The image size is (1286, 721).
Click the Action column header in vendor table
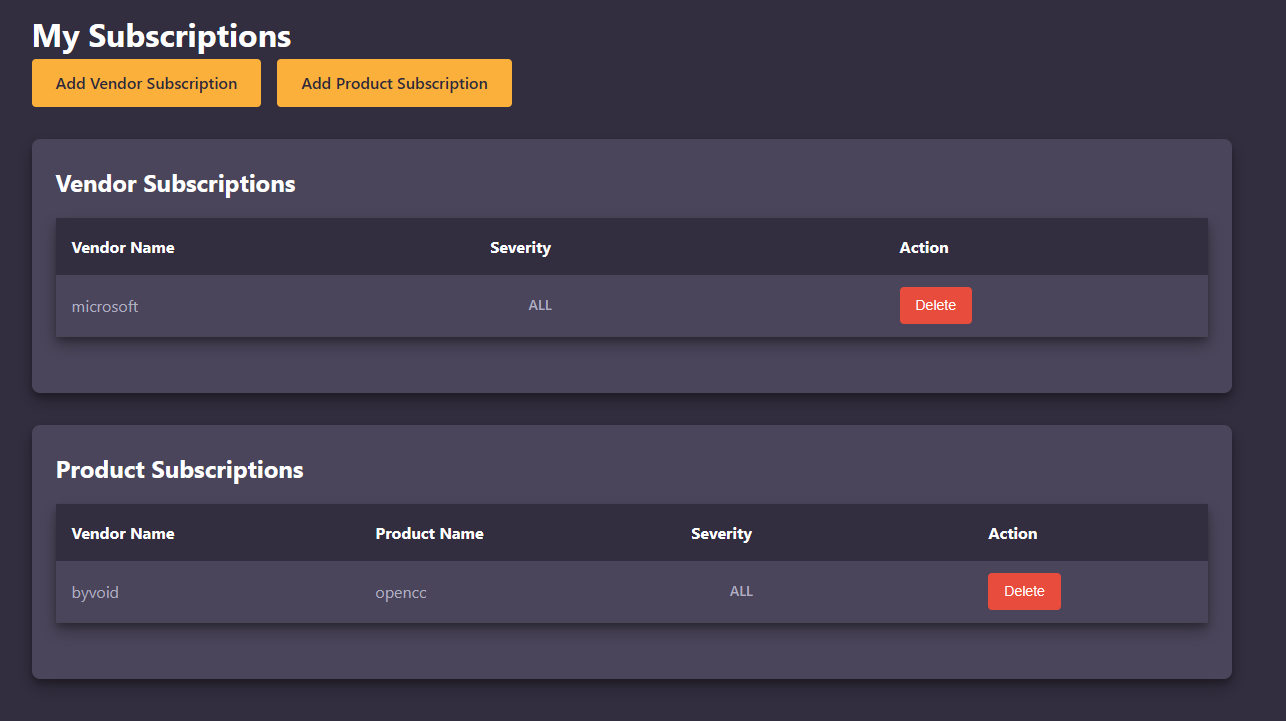(x=923, y=247)
